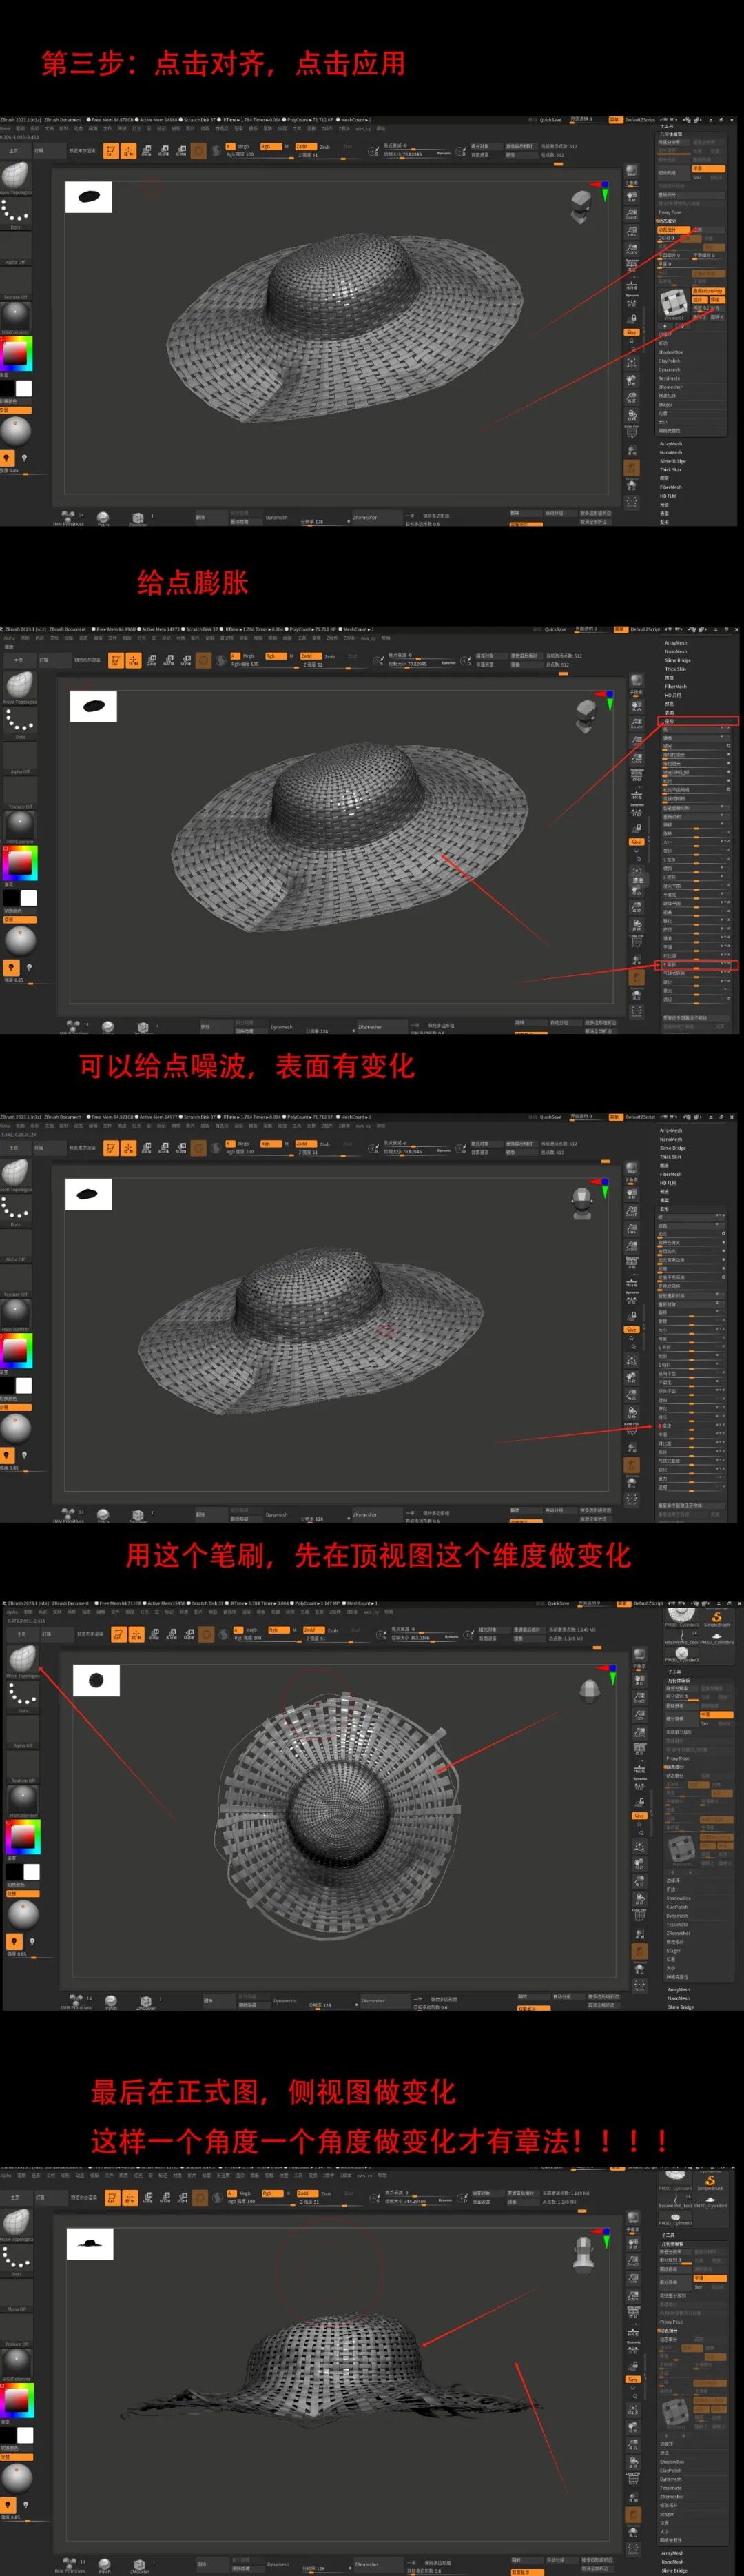This screenshot has height=2576, width=744.
Task: Open Stager entry in side-view screenshot panel
Action: [667, 2513]
